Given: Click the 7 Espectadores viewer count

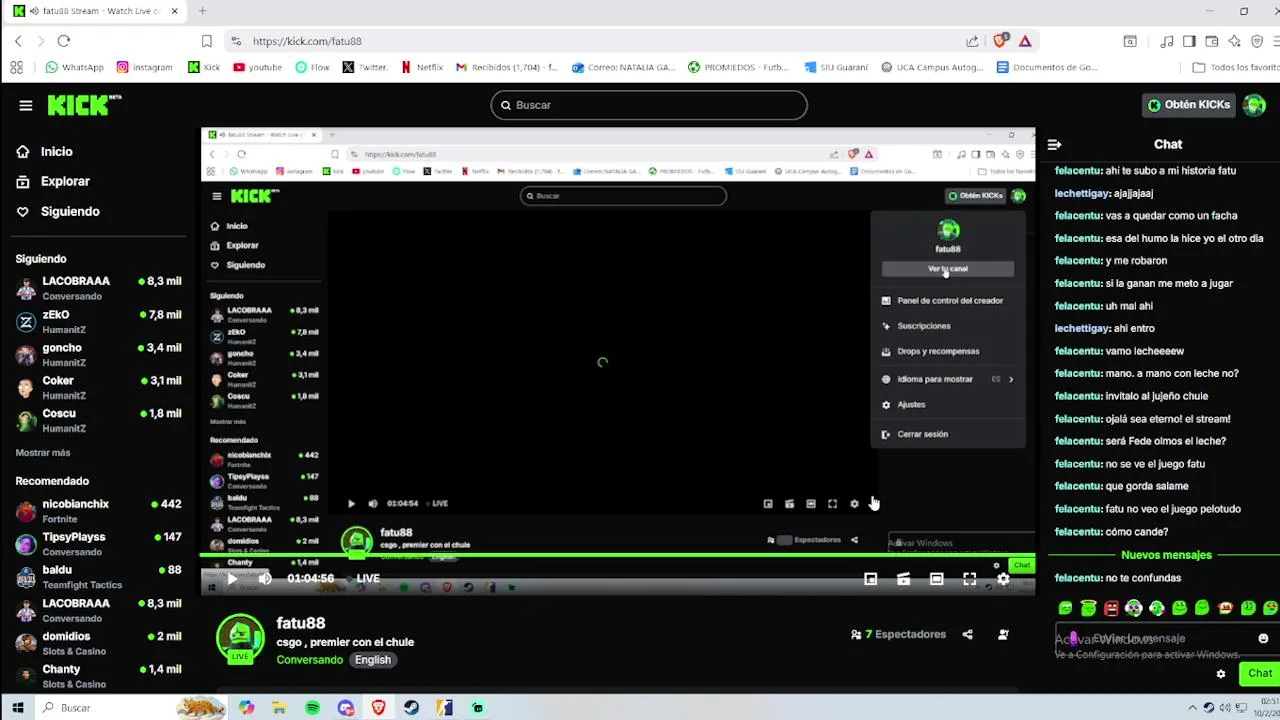Looking at the screenshot, I should [x=898, y=634].
